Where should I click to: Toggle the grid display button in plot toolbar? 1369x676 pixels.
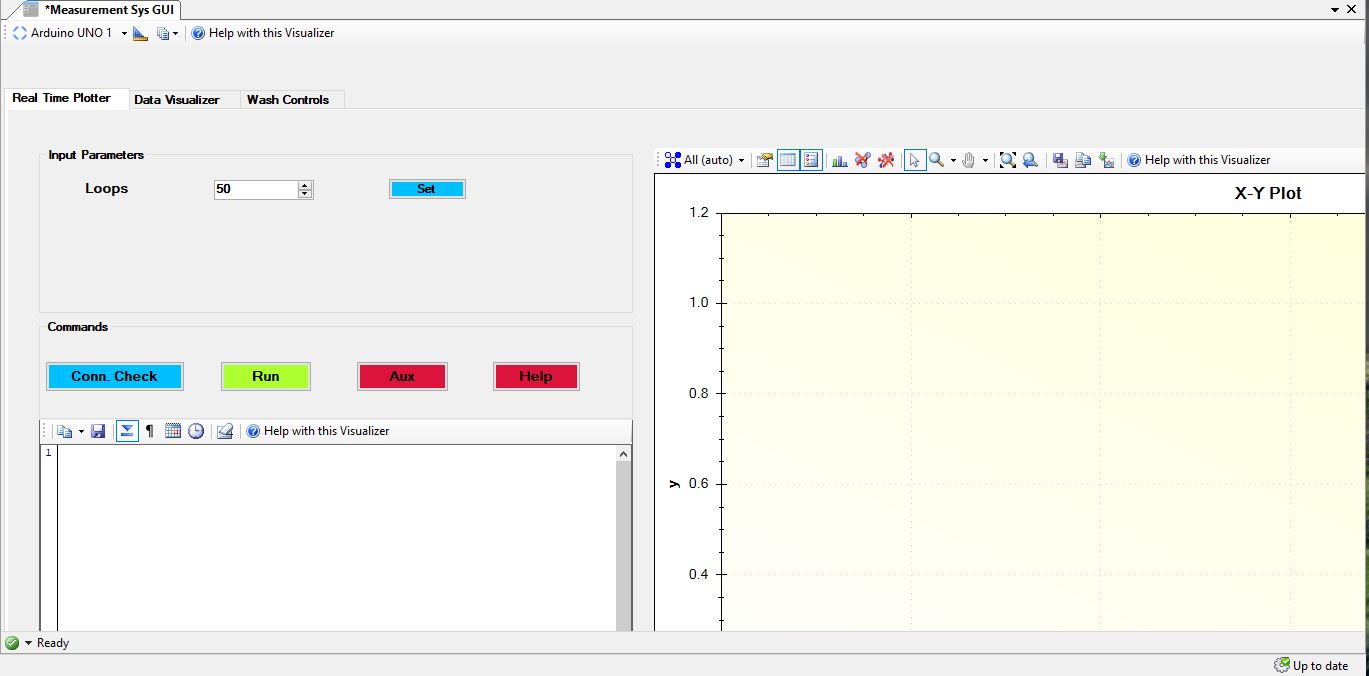click(788, 160)
